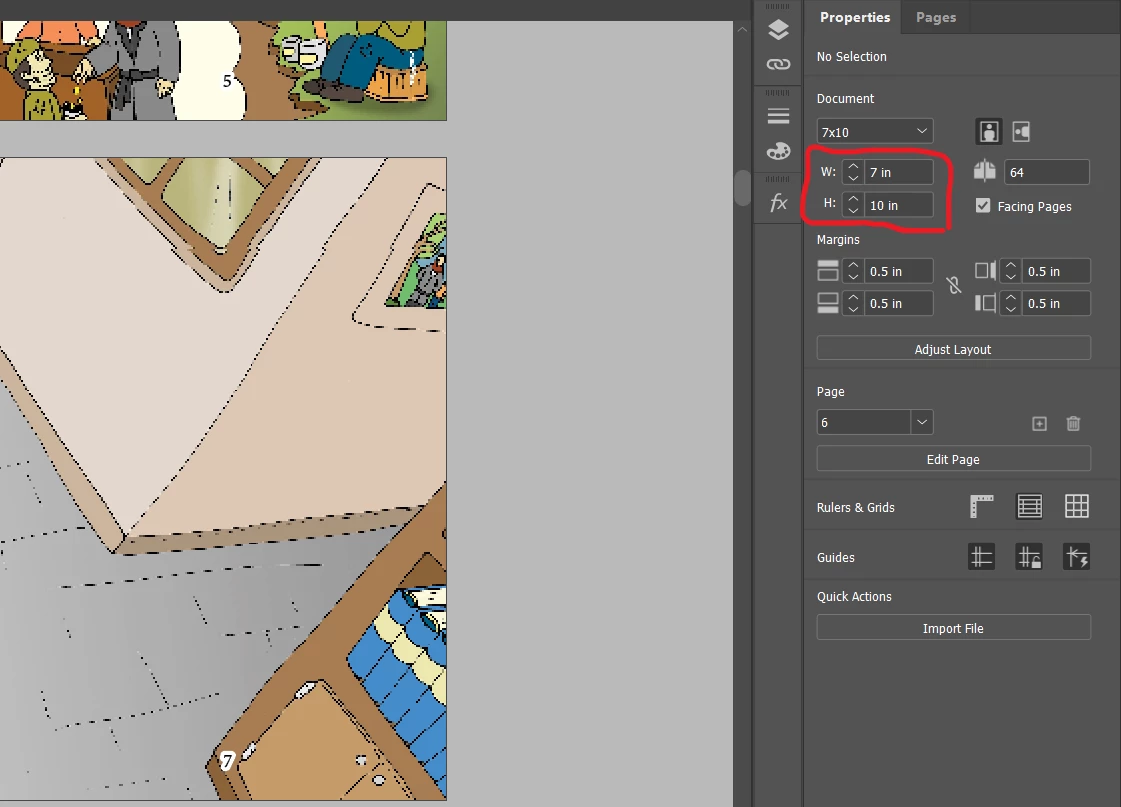Click the scroll up arrow of canvas

point(742,29)
